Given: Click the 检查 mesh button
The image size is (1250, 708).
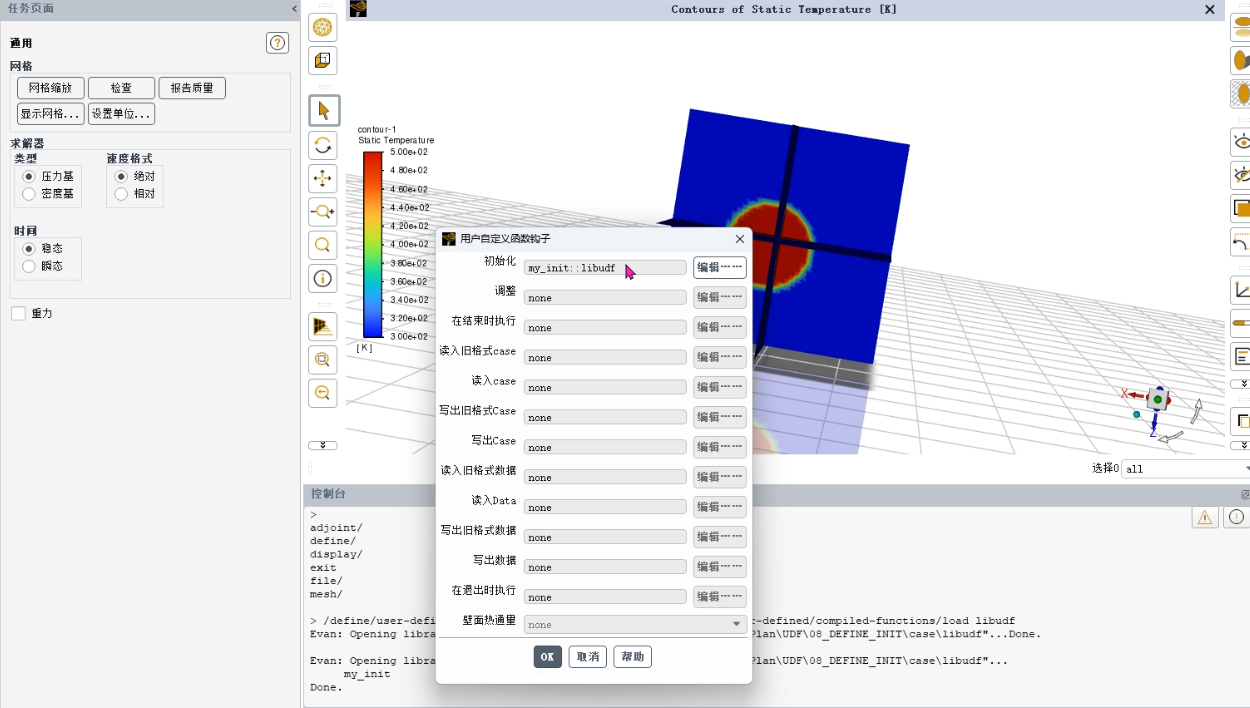Looking at the screenshot, I should (121, 88).
